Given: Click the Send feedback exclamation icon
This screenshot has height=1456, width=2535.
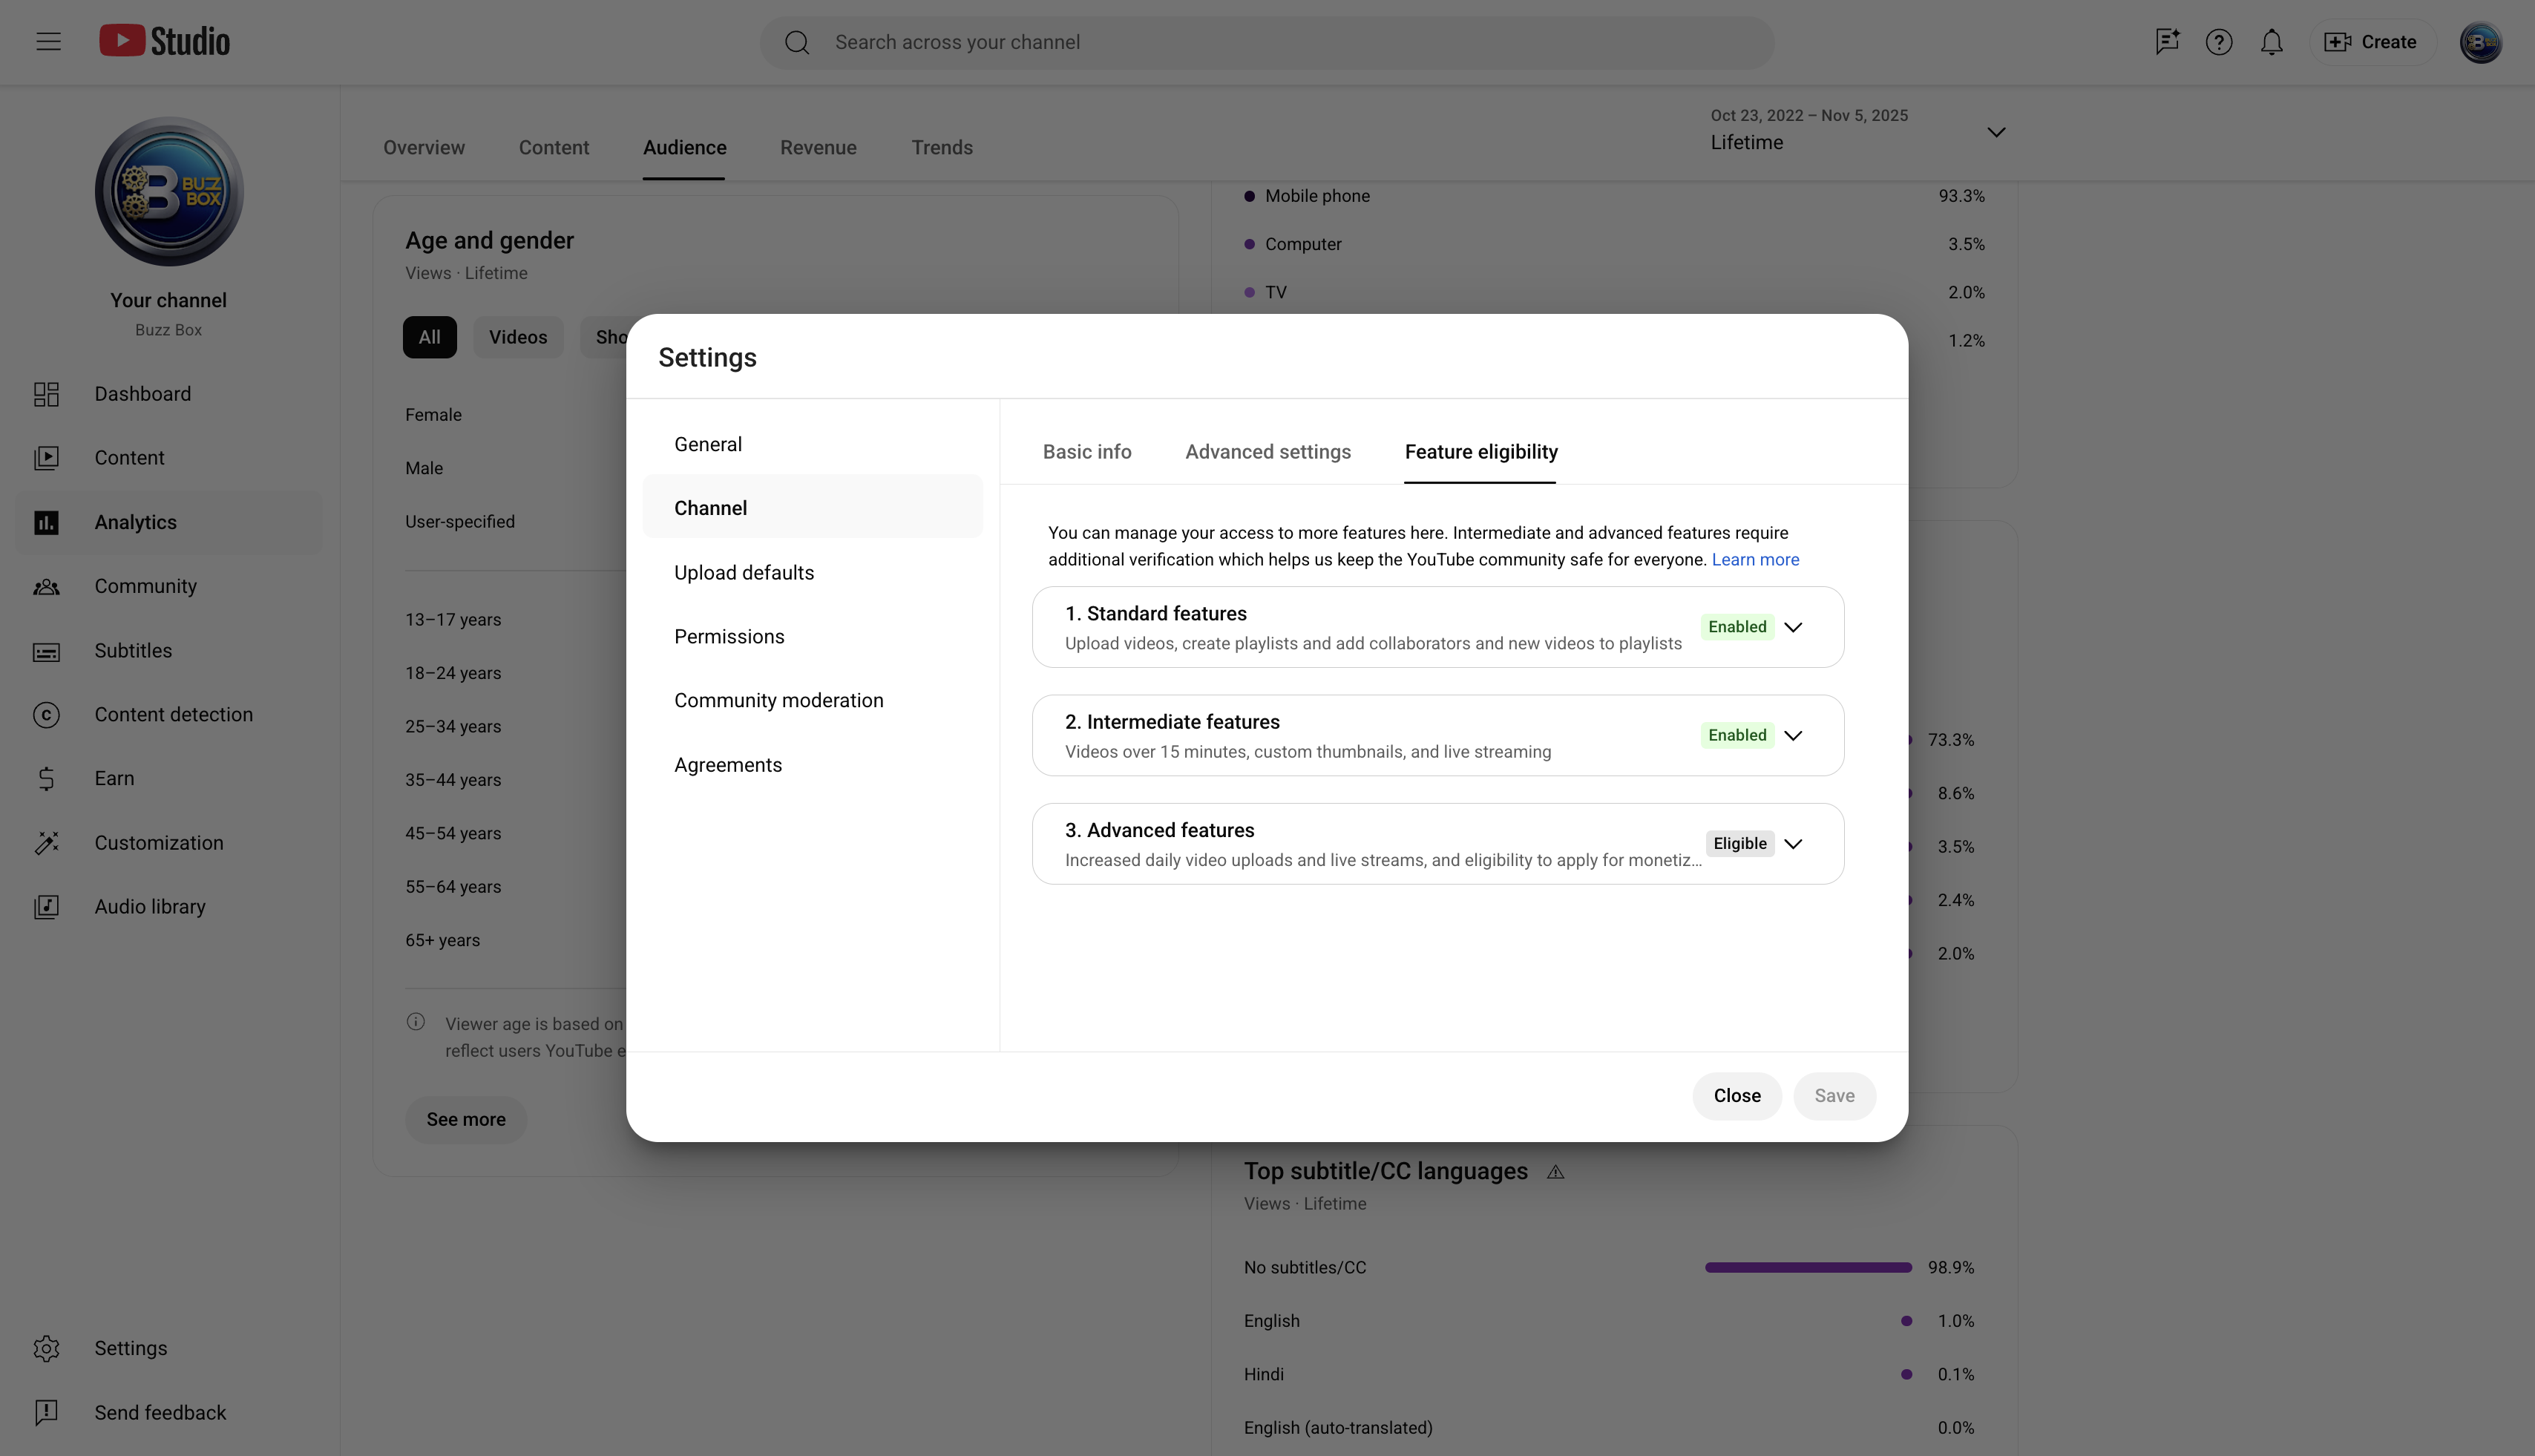Looking at the screenshot, I should click(x=46, y=1413).
